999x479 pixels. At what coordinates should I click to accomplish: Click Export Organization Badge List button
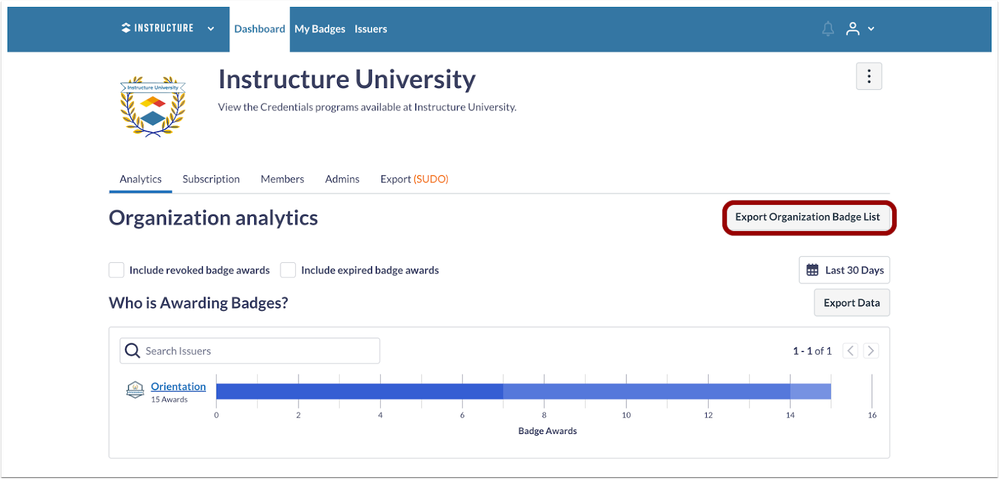pos(808,217)
